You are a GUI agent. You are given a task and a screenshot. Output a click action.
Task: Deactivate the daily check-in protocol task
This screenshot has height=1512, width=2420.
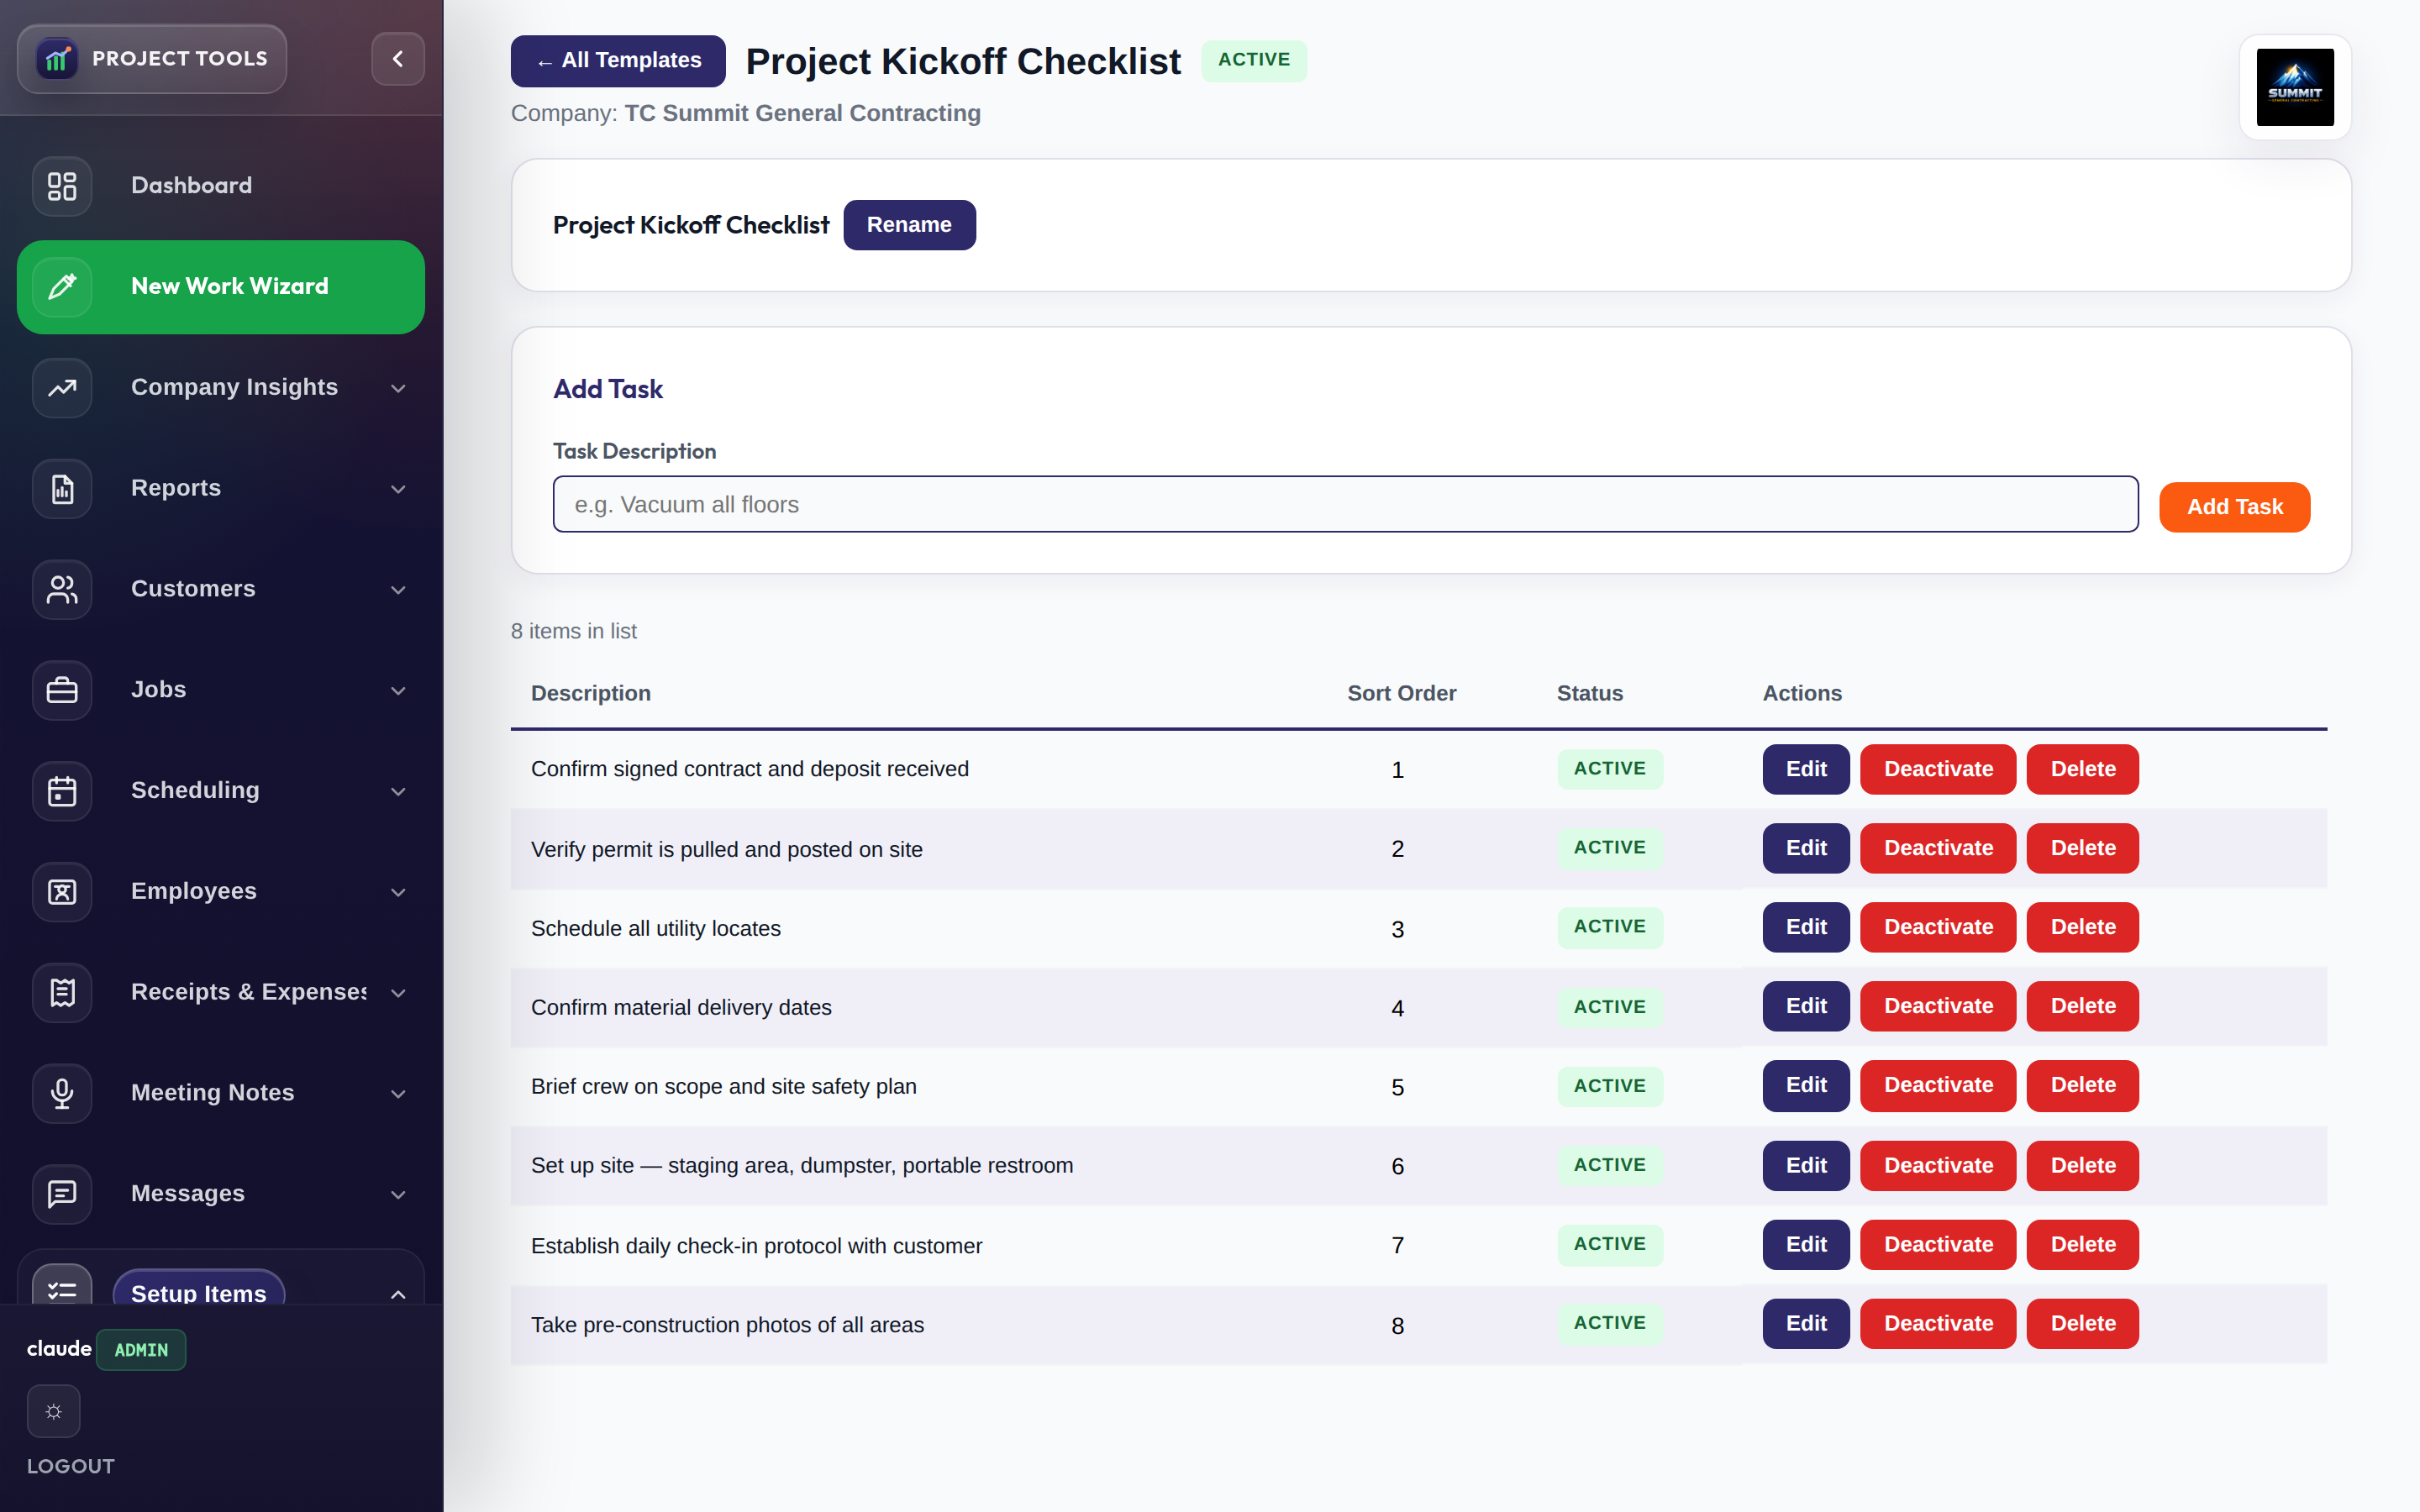[1938, 1244]
